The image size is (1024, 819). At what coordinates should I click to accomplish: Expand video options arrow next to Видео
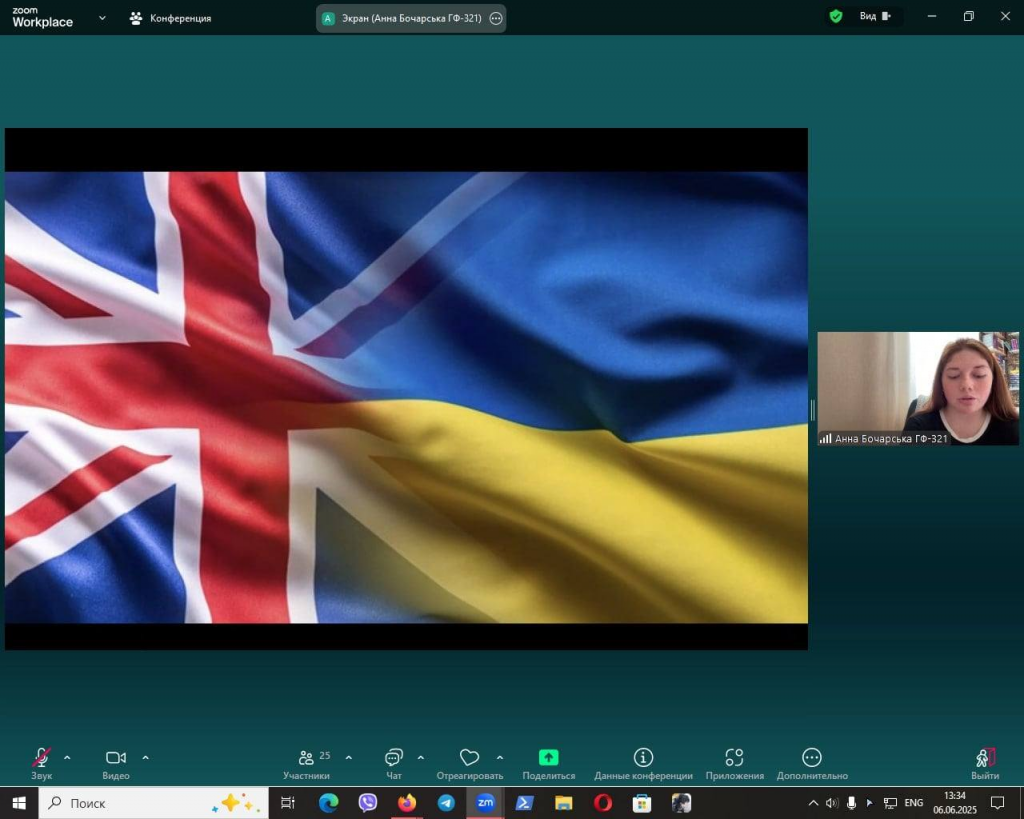pos(145,758)
